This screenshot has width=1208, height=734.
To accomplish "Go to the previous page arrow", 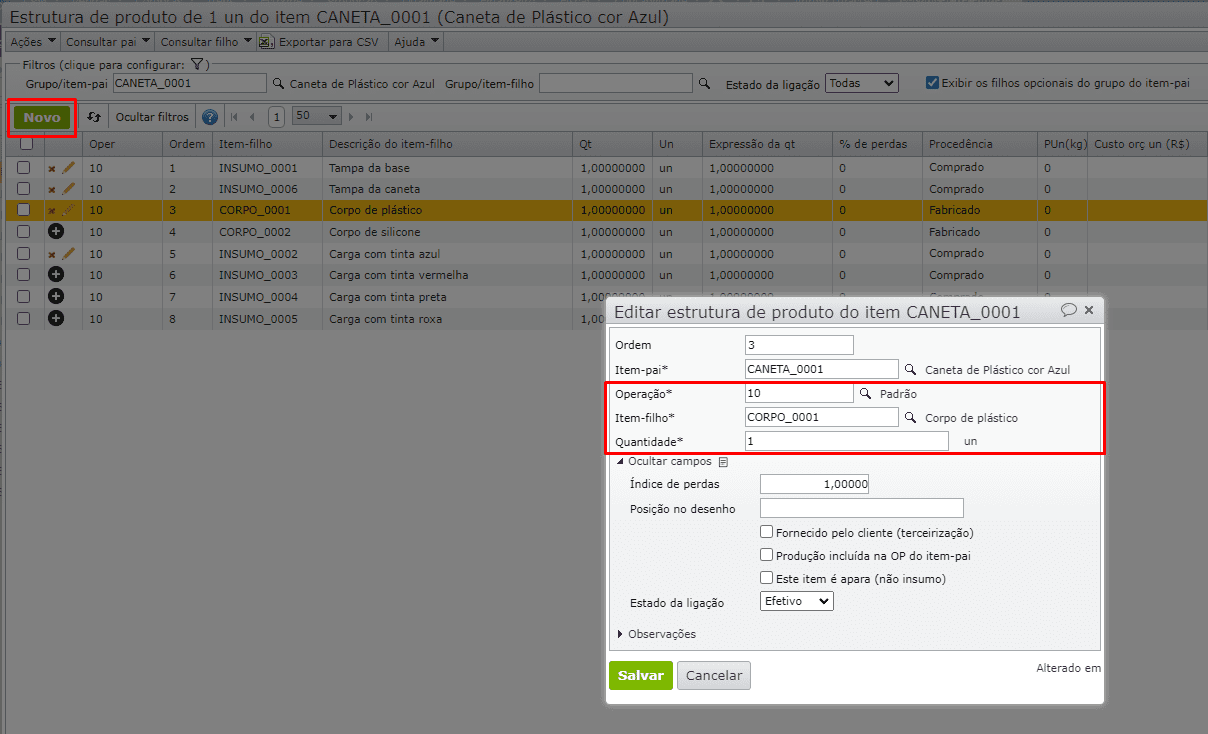I will pyautogui.click(x=252, y=117).
